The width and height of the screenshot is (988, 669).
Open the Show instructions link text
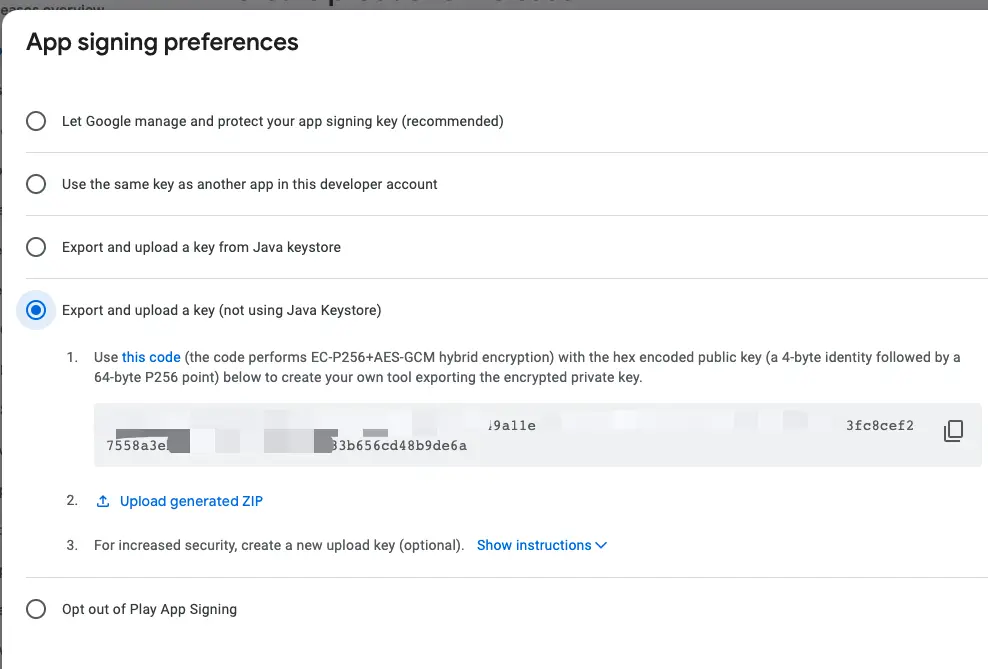click(x=534, y=546)
